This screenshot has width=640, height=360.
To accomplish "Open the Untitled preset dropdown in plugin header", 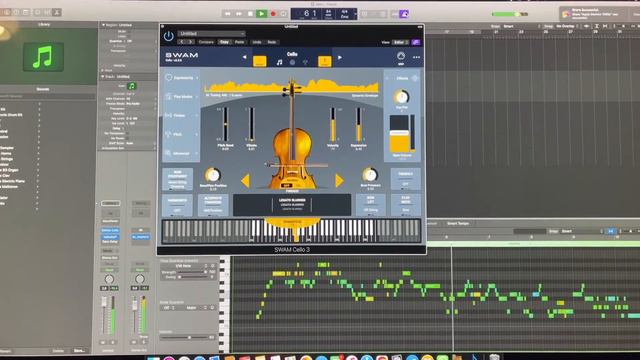I will (211, 33).
